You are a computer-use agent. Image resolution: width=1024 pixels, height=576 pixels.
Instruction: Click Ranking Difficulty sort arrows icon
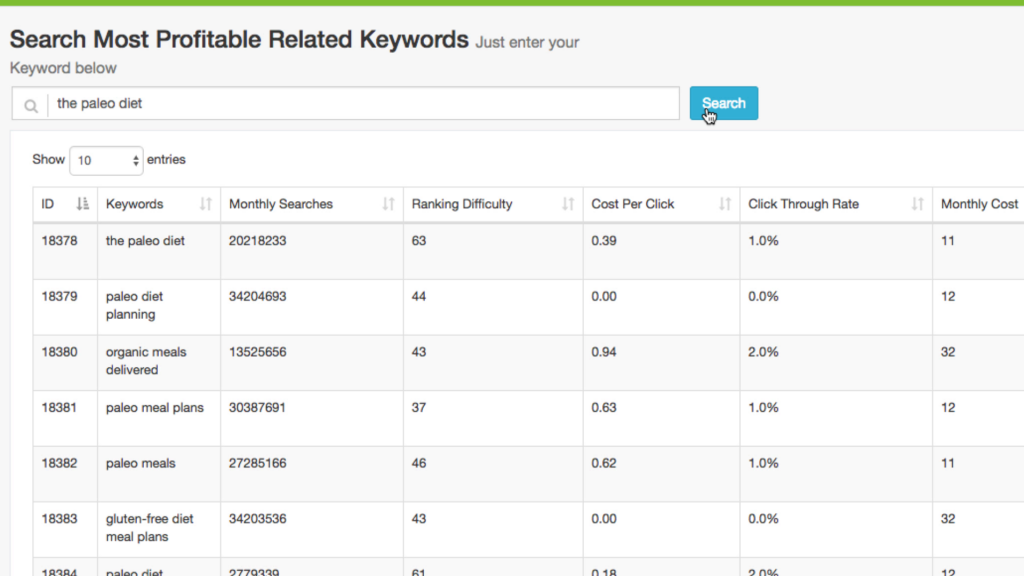pyautogui.click(x=568, y=204)
